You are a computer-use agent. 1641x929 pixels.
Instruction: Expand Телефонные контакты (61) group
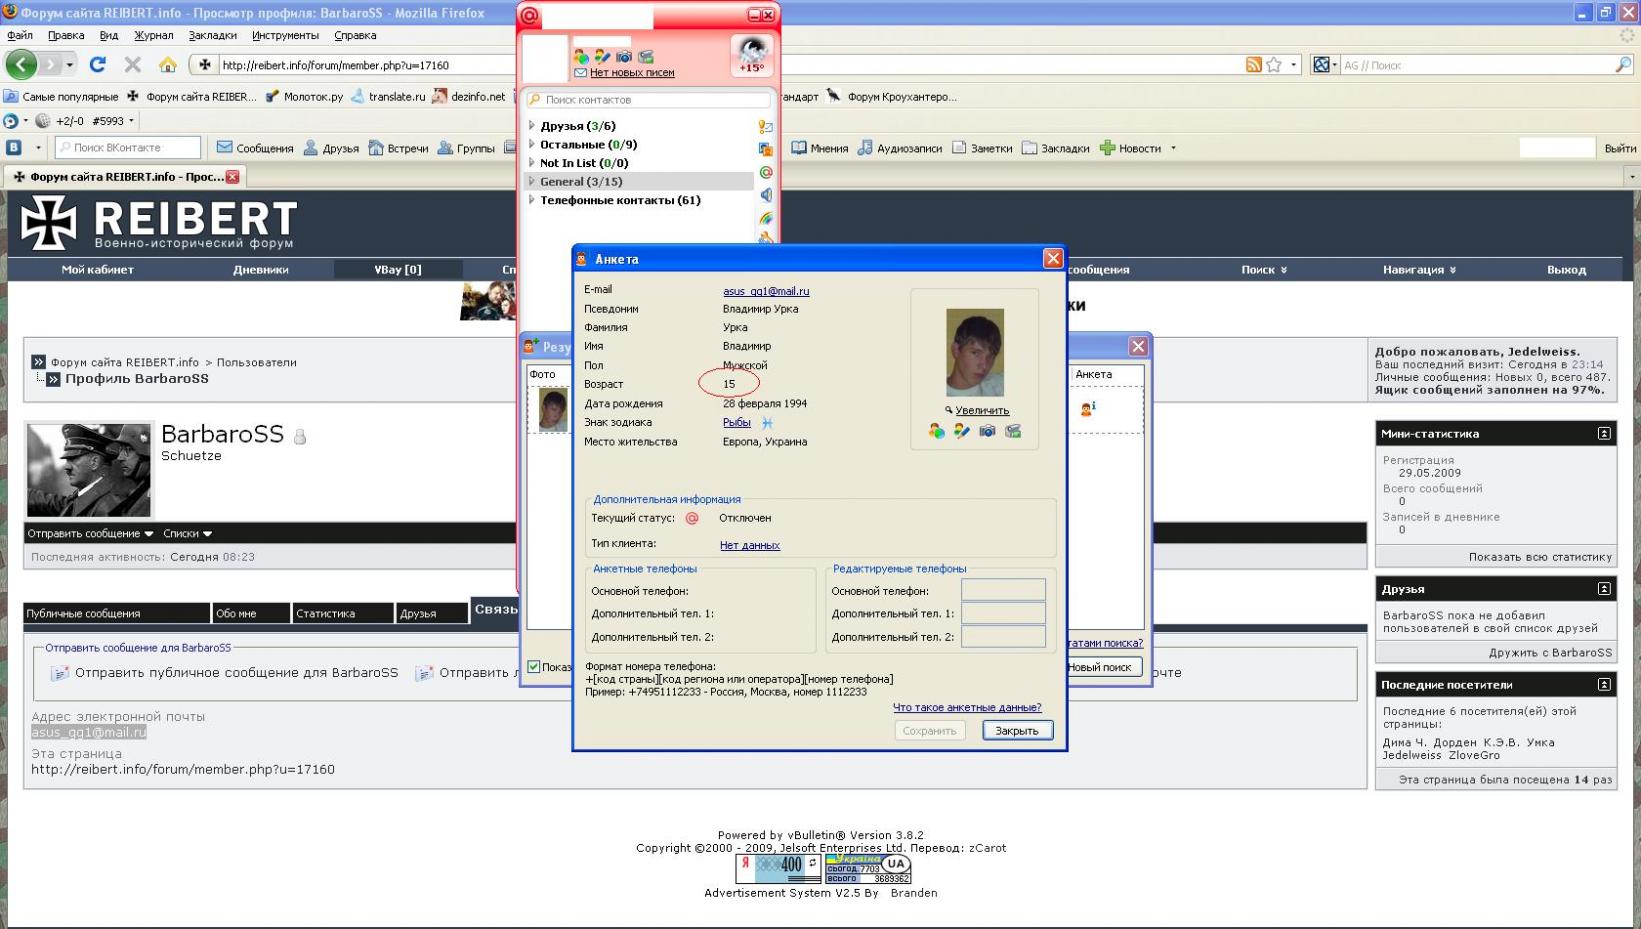click(x=532, y=200)
